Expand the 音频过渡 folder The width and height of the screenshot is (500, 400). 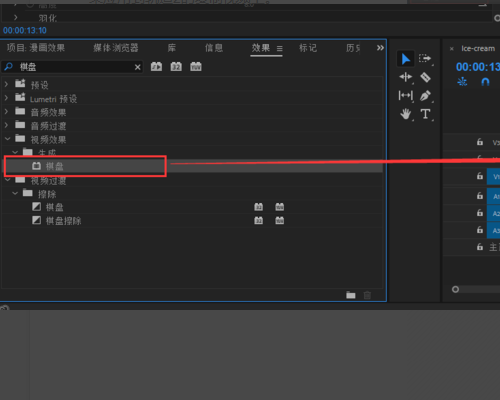click(x=6, y=125)
